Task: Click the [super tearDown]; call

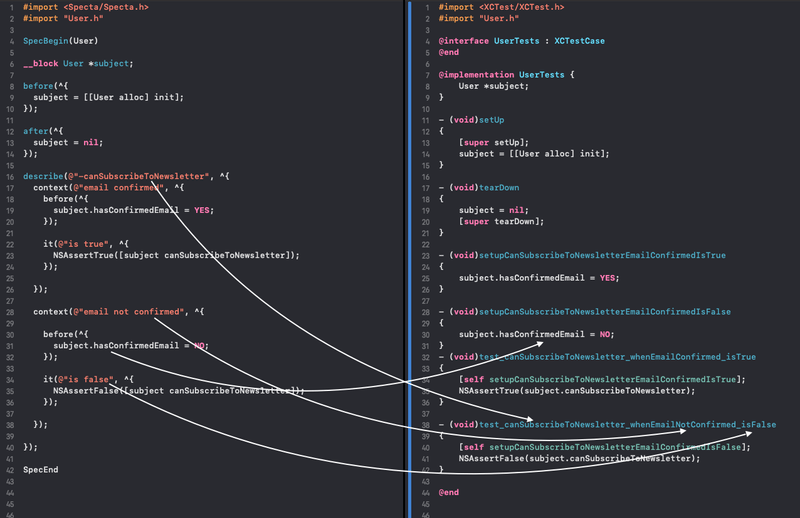Action: click(501, 221)
